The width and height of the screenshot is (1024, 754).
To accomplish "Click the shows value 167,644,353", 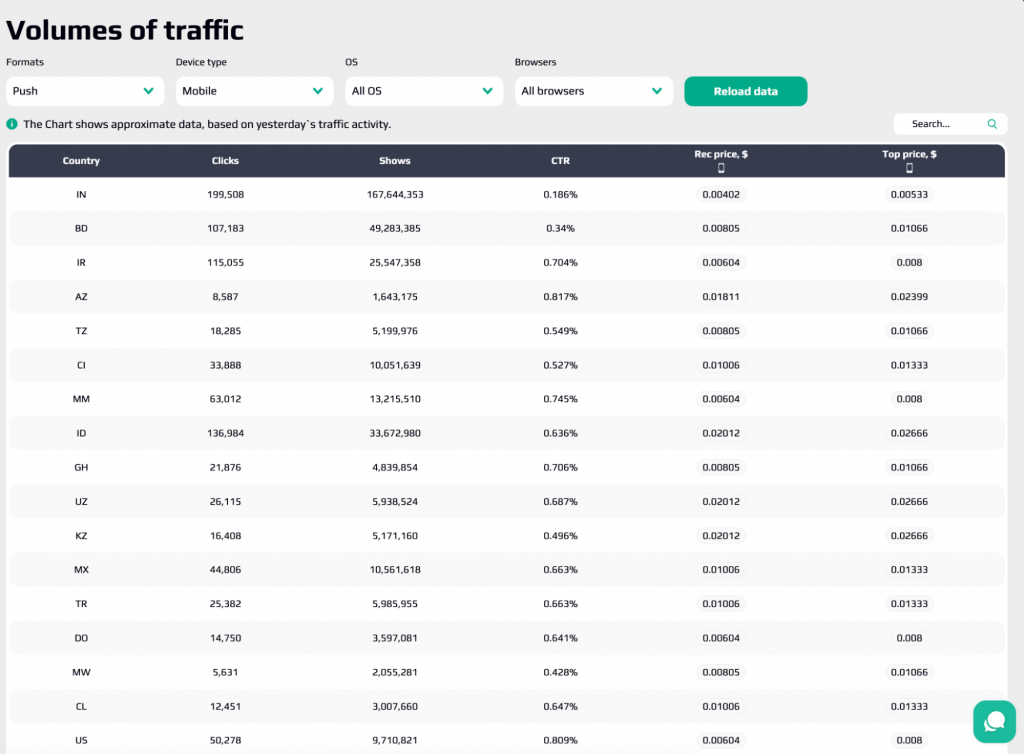I will click(x=395, y=195).
